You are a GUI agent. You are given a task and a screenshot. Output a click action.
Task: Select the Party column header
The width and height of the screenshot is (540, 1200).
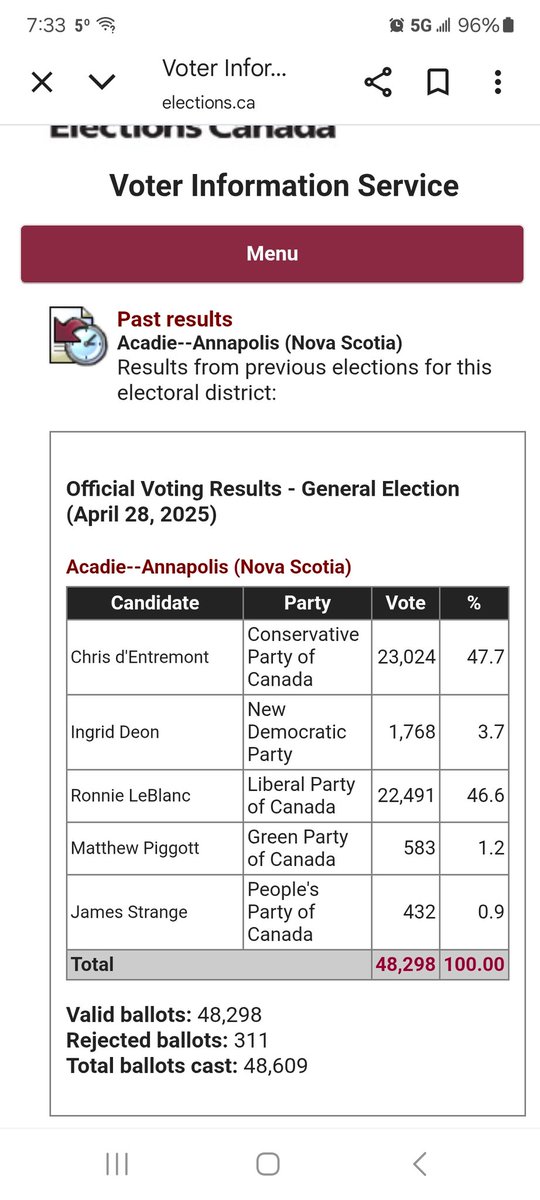click(x=307, y=603)
